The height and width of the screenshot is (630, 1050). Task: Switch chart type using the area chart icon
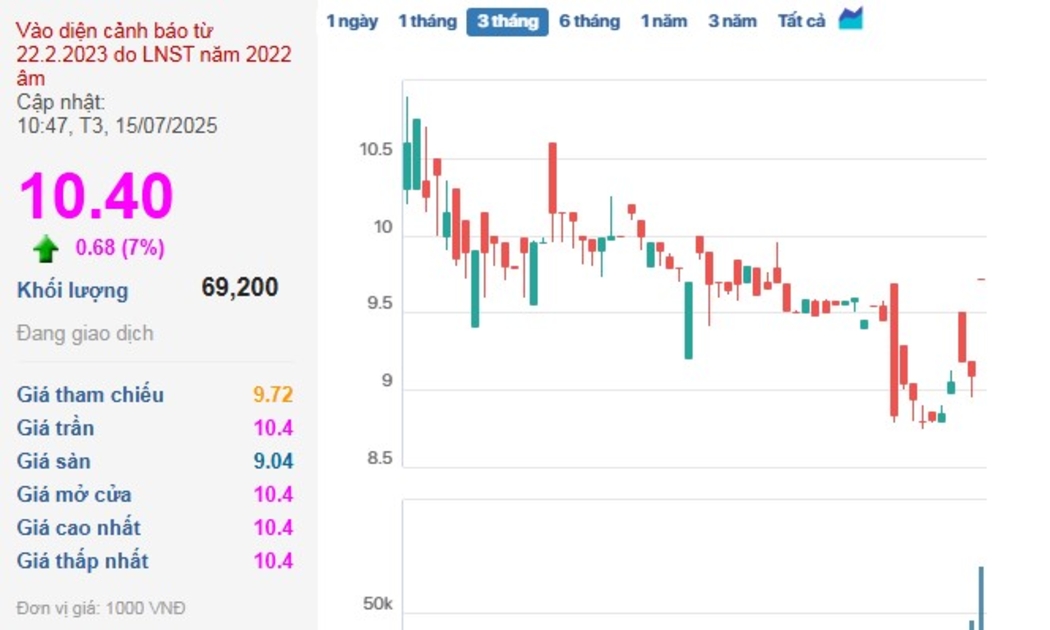[x=850, y=19]
